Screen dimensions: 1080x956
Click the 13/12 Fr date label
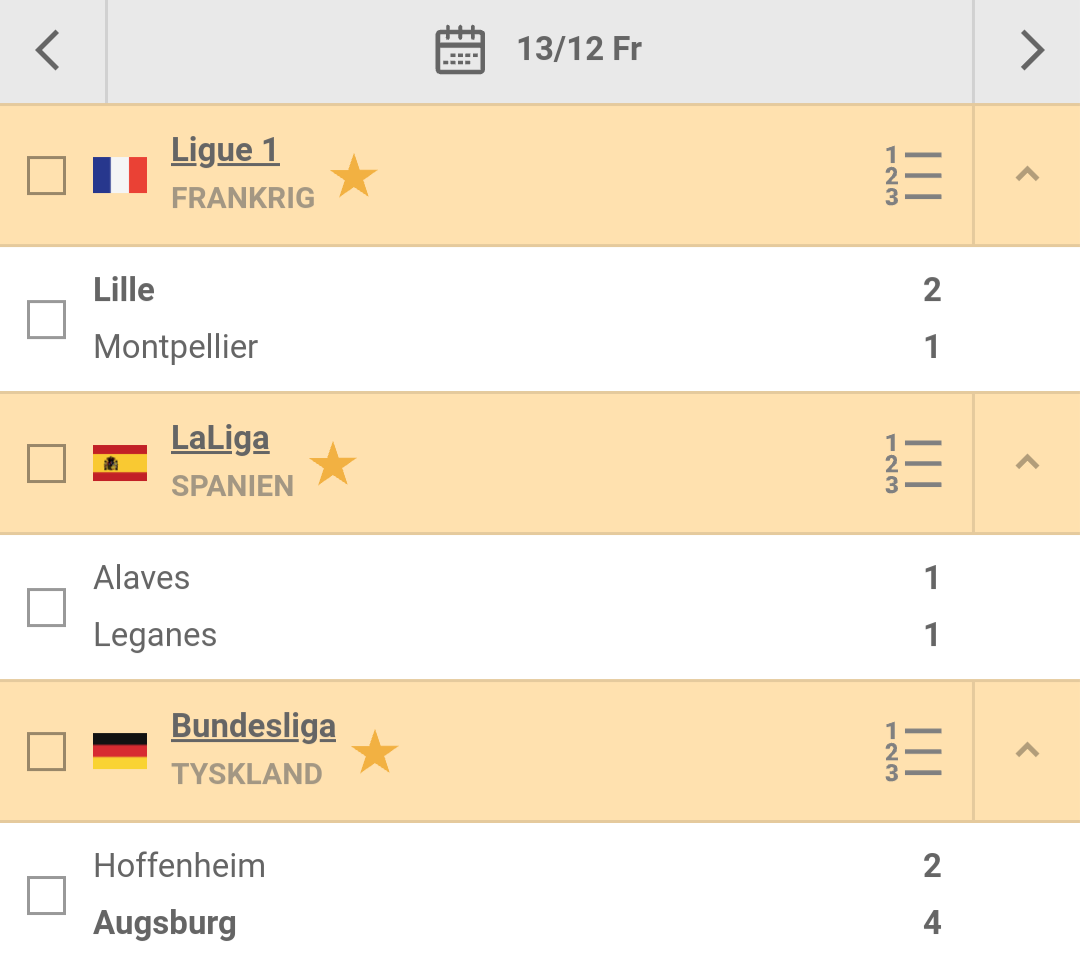click(x=579, y=49)
